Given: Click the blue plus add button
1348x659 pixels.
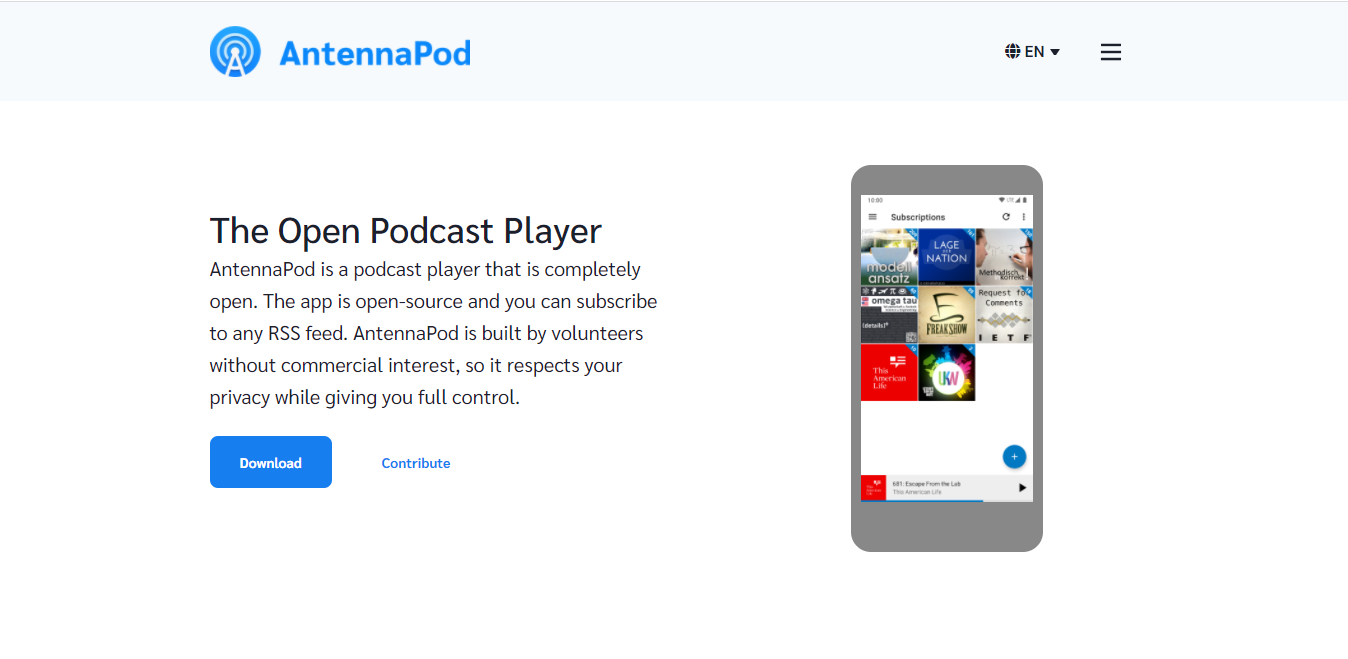Looking at the screenshot, I should (1014, 456).
